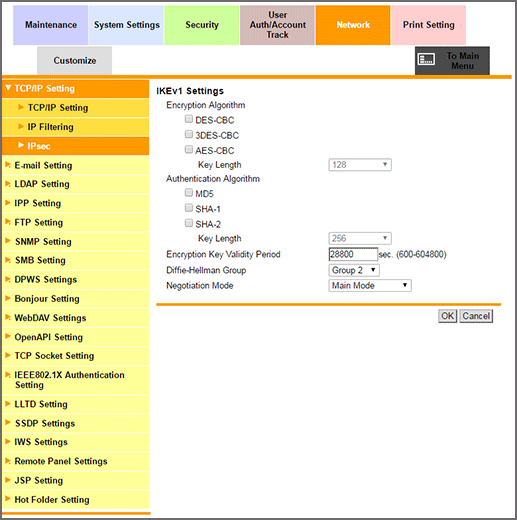Click the To Main Menu button
The image size is (517, 520).
pyautogui.click(x=452, y=61)
